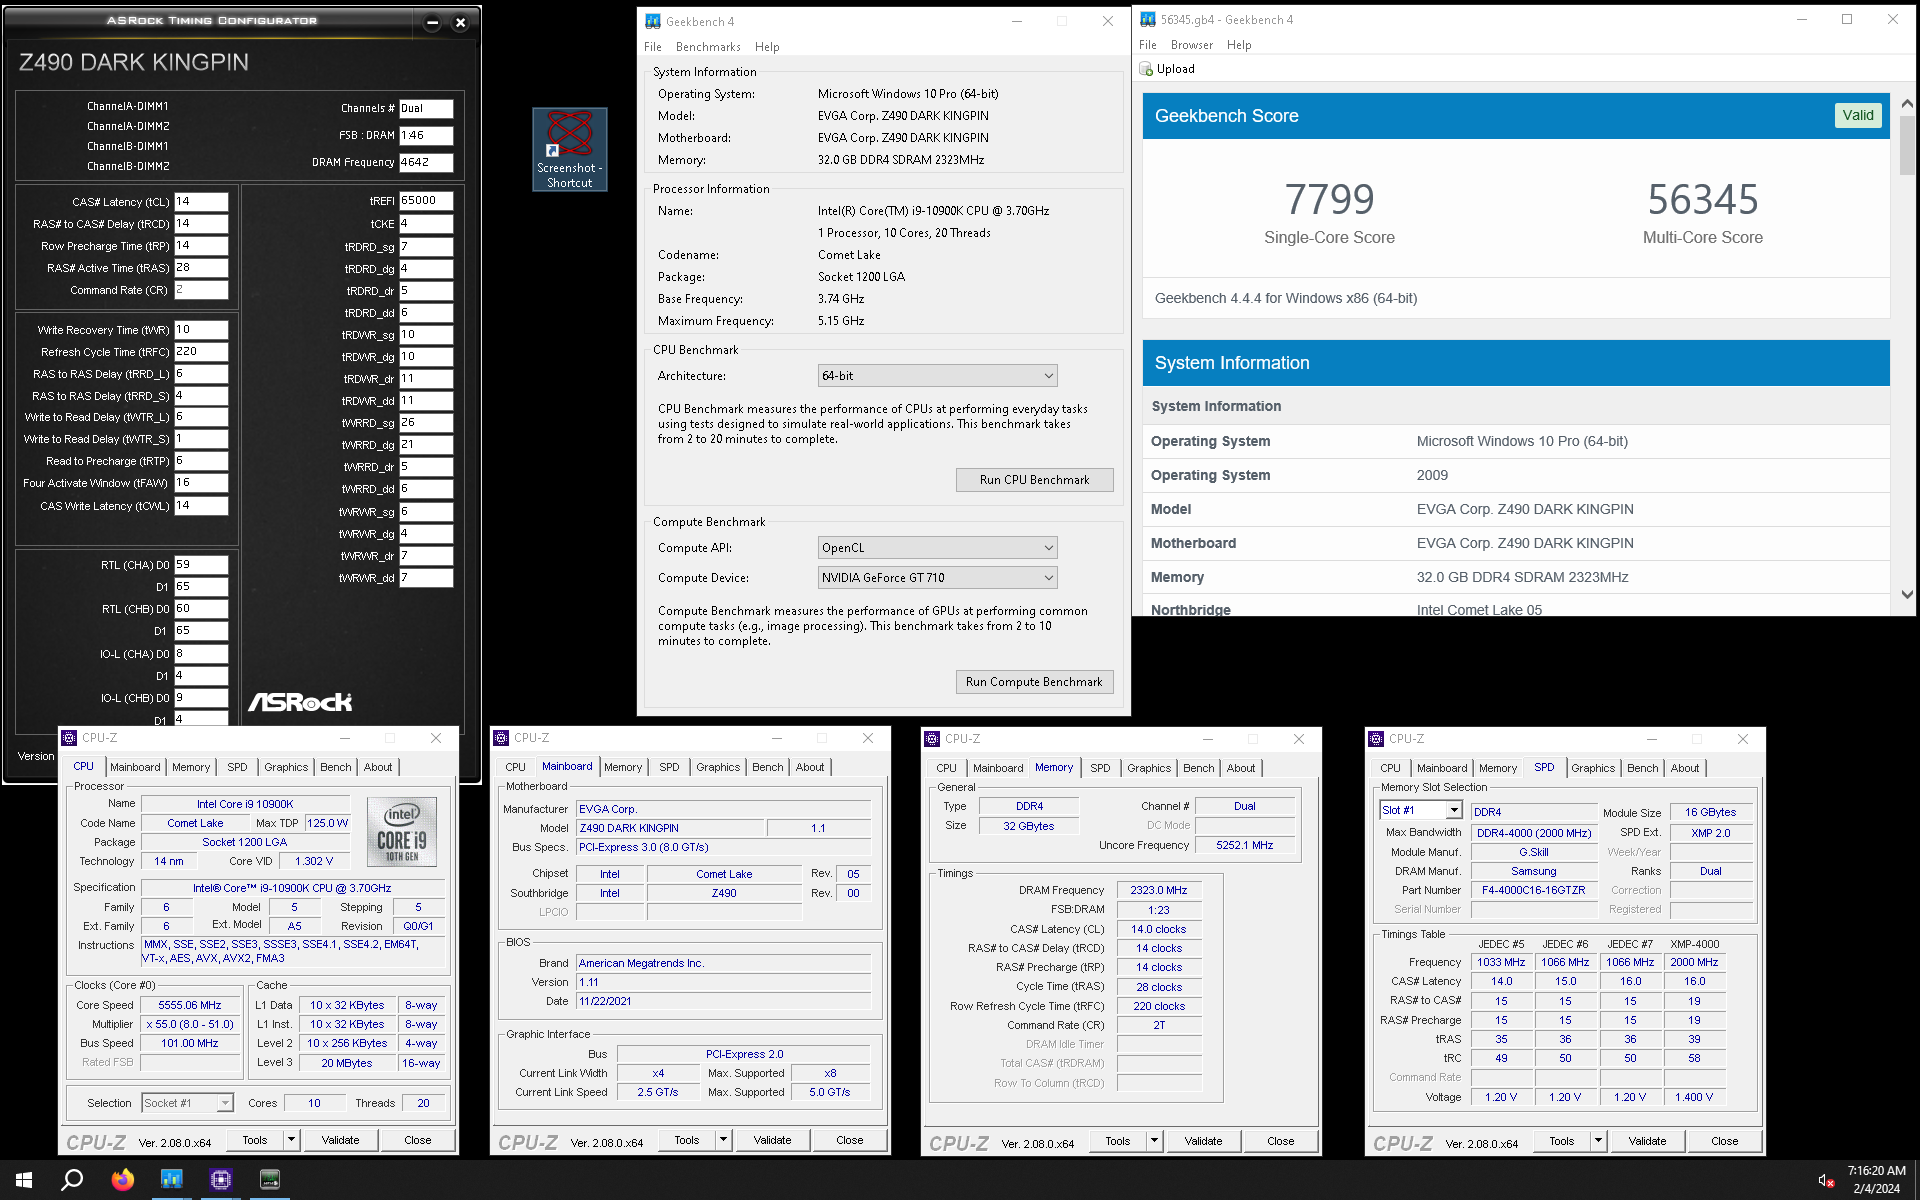
Task: Click the tREFI value field 65000
Action: coord(426,201)
